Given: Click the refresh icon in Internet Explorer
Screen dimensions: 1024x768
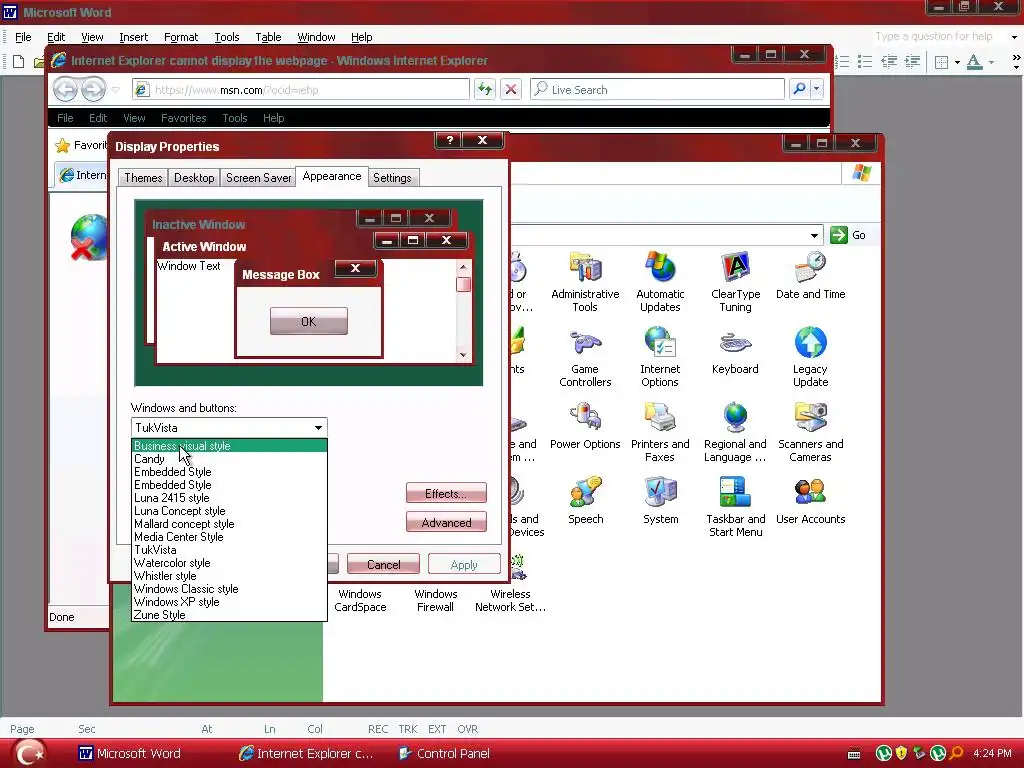Looking at the screenshot, I should 485,89.
